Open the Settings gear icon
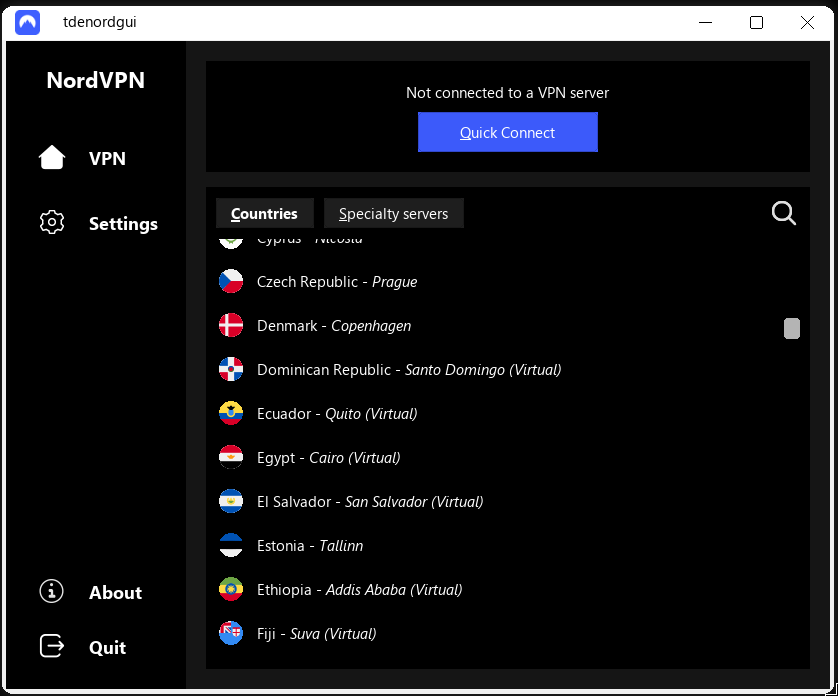 pyautogui.click(x=52, y=222)
